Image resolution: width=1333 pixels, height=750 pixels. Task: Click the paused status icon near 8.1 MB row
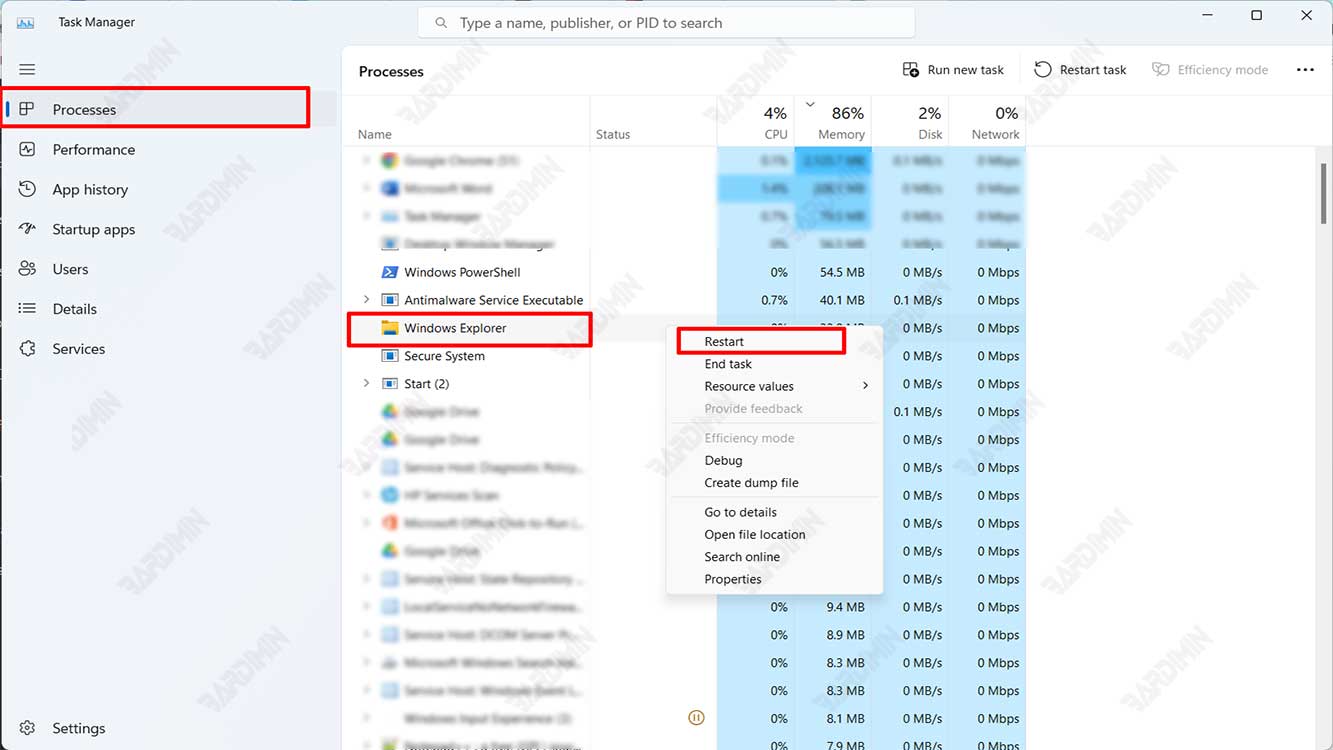(x=697, y=718)
